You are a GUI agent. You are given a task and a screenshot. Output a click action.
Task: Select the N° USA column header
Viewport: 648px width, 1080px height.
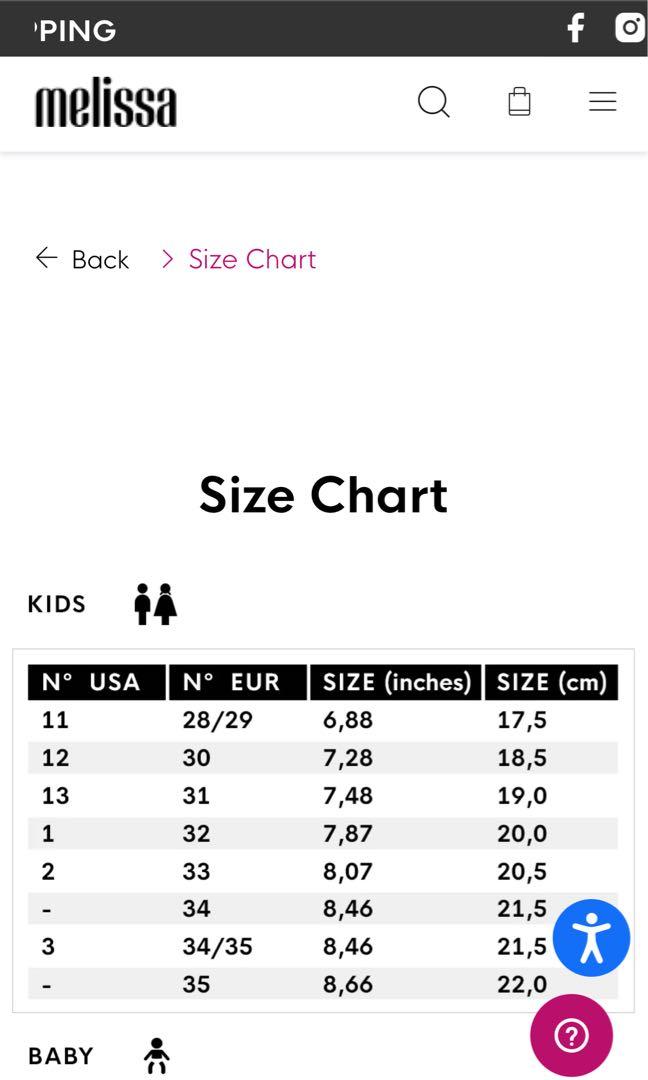click(95, 682)
